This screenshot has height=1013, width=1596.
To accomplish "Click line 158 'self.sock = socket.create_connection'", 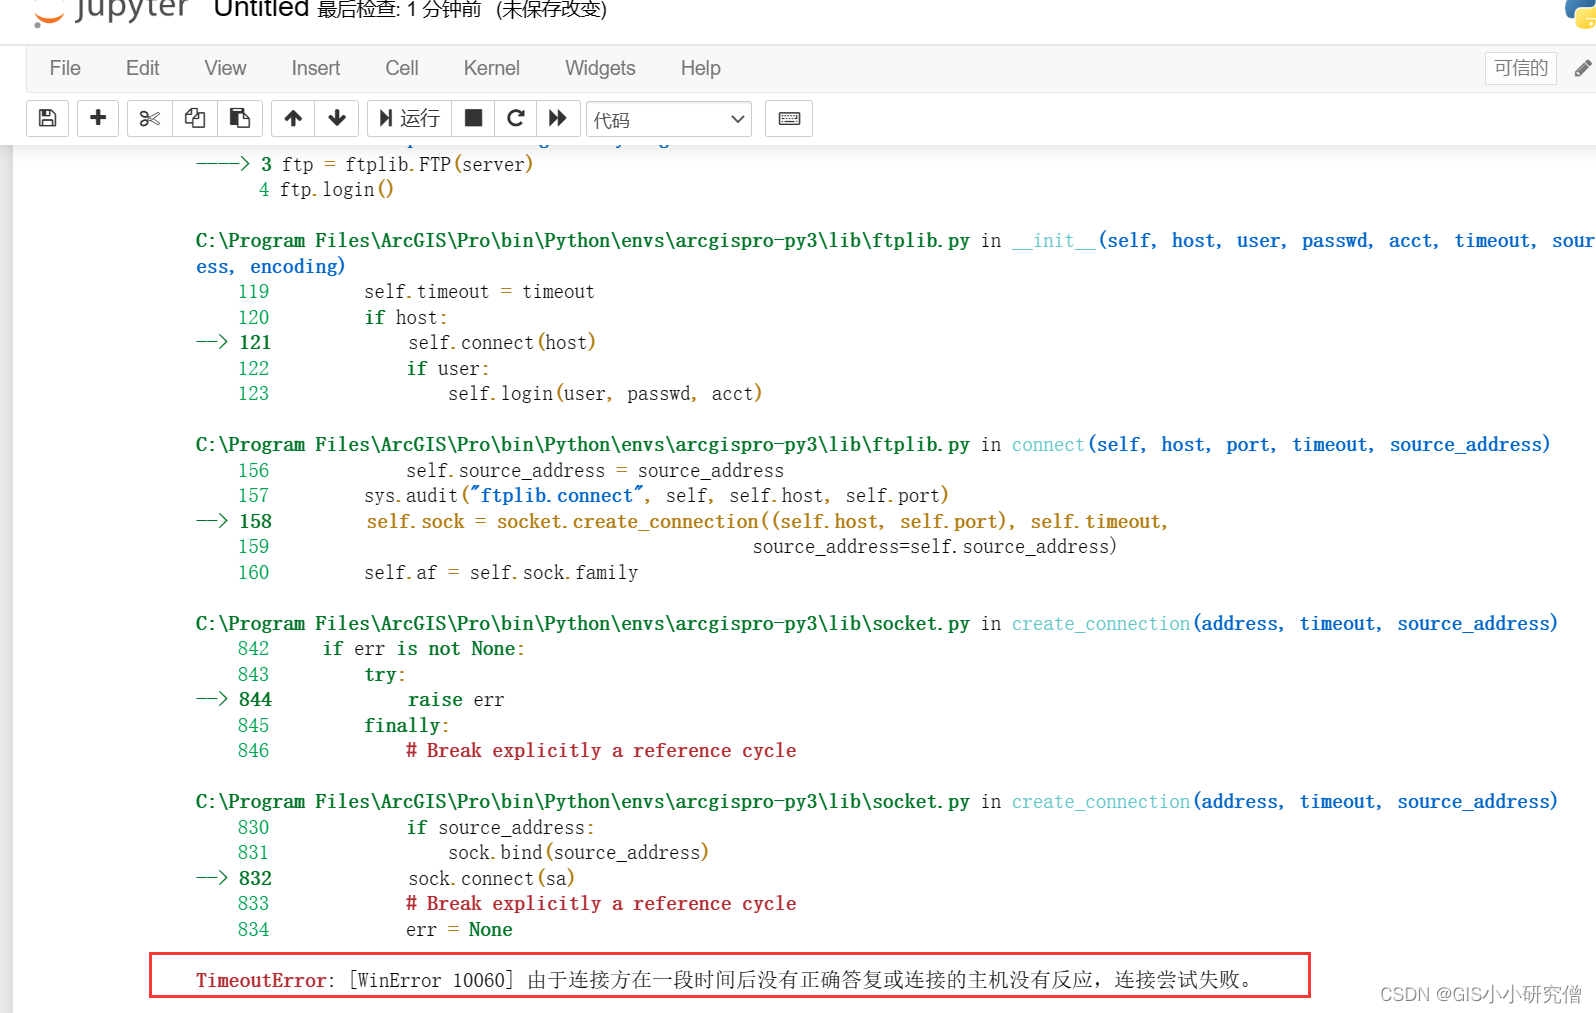I will click(x=767, y=521).
